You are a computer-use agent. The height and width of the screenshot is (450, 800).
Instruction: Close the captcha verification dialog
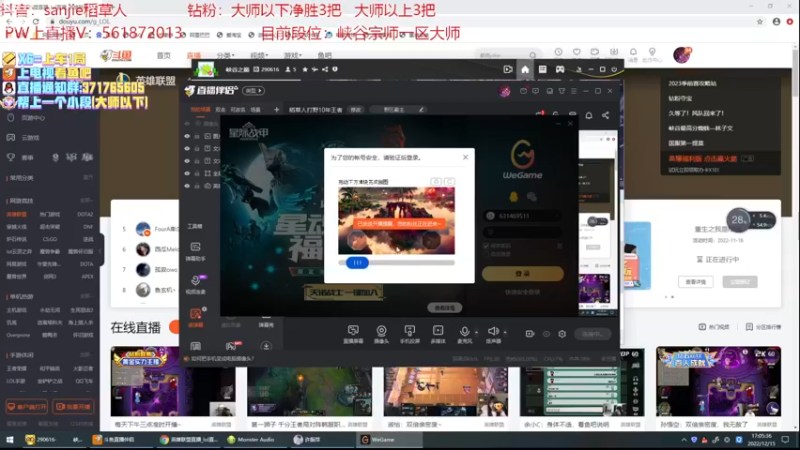(x=465, y=157)
